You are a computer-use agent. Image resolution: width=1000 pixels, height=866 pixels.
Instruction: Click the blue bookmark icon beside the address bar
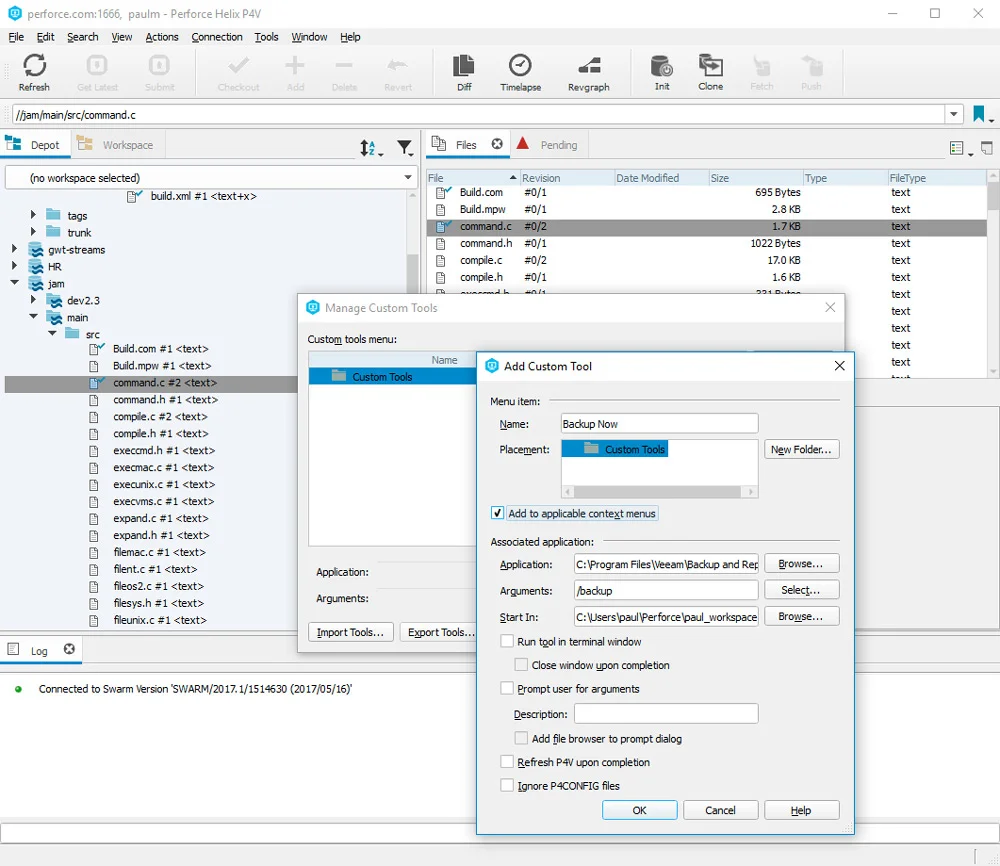978,113
